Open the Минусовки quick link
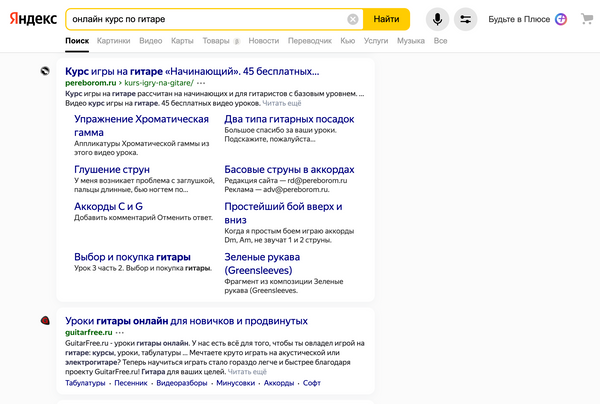Screen dimensions: 600x404 [236, 383]
